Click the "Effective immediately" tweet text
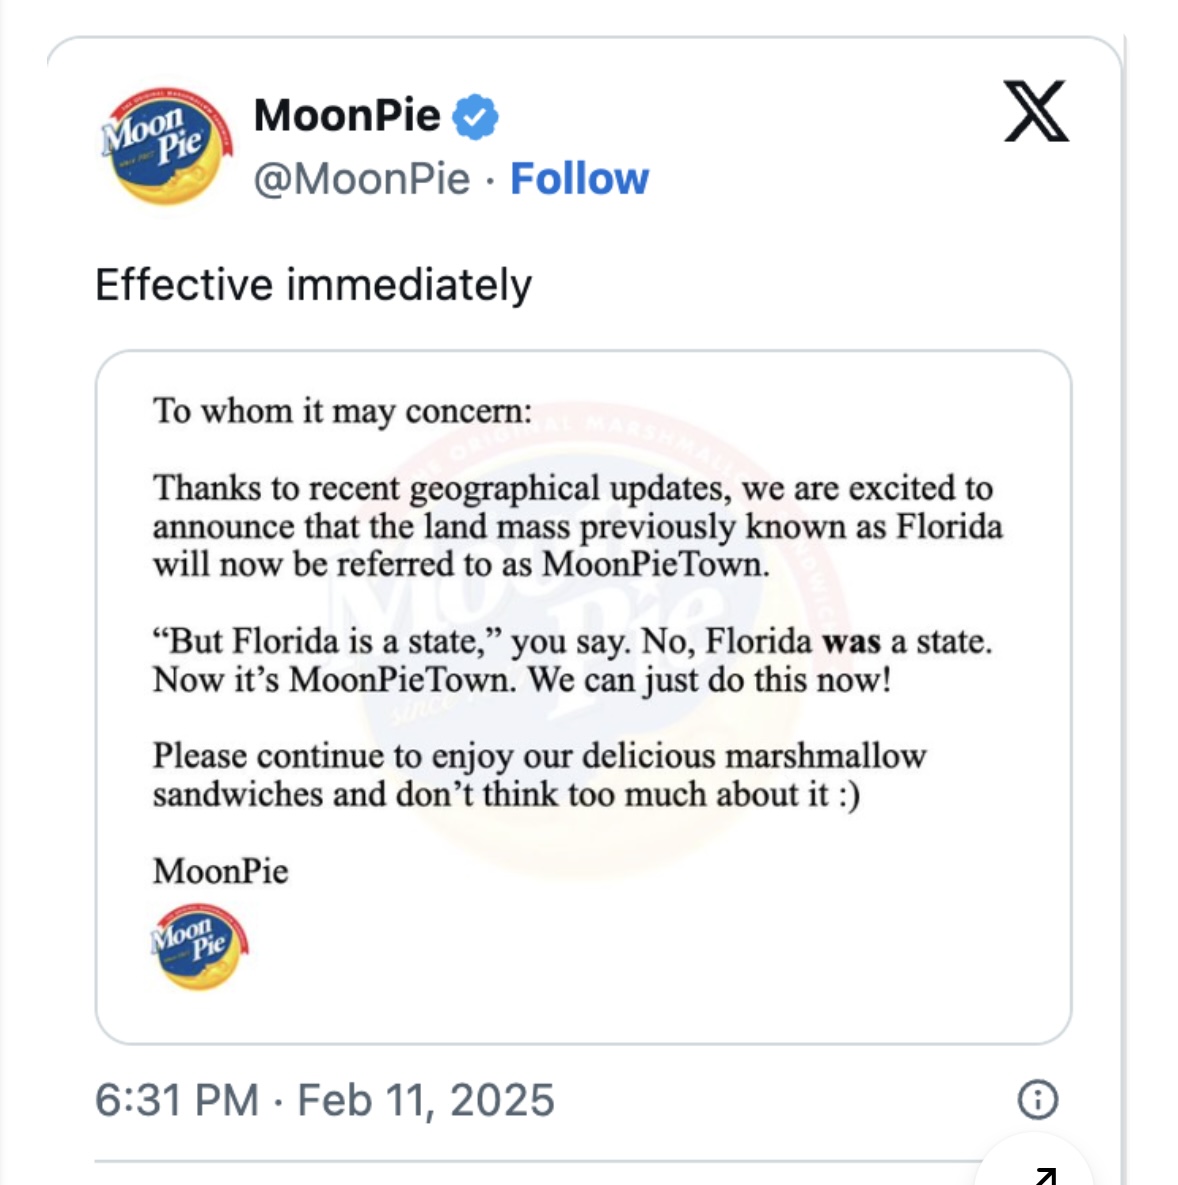Image resolution: width=1178 pixels, height=1185 pixels. pos(314,286)
